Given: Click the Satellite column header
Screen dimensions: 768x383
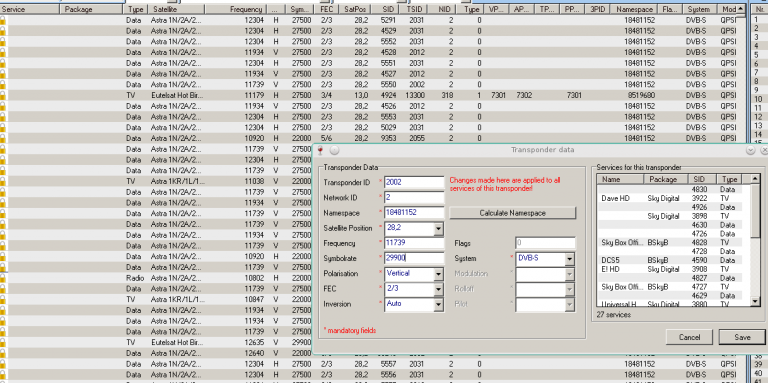Looking at the screenshot, I should (177, 9).
